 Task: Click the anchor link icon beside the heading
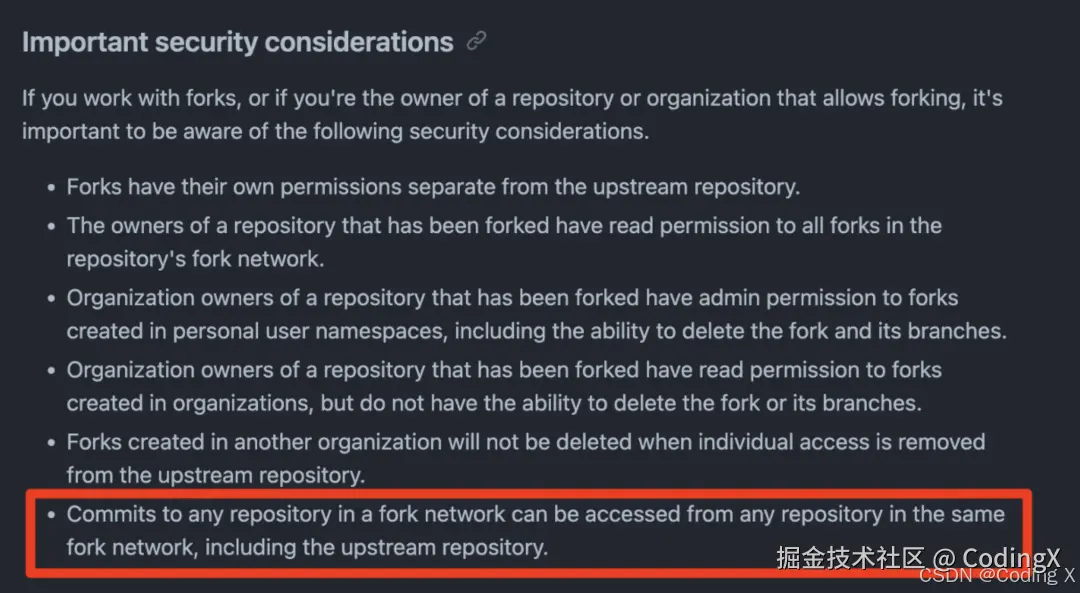pyautogui.click(x=477, y=42)
